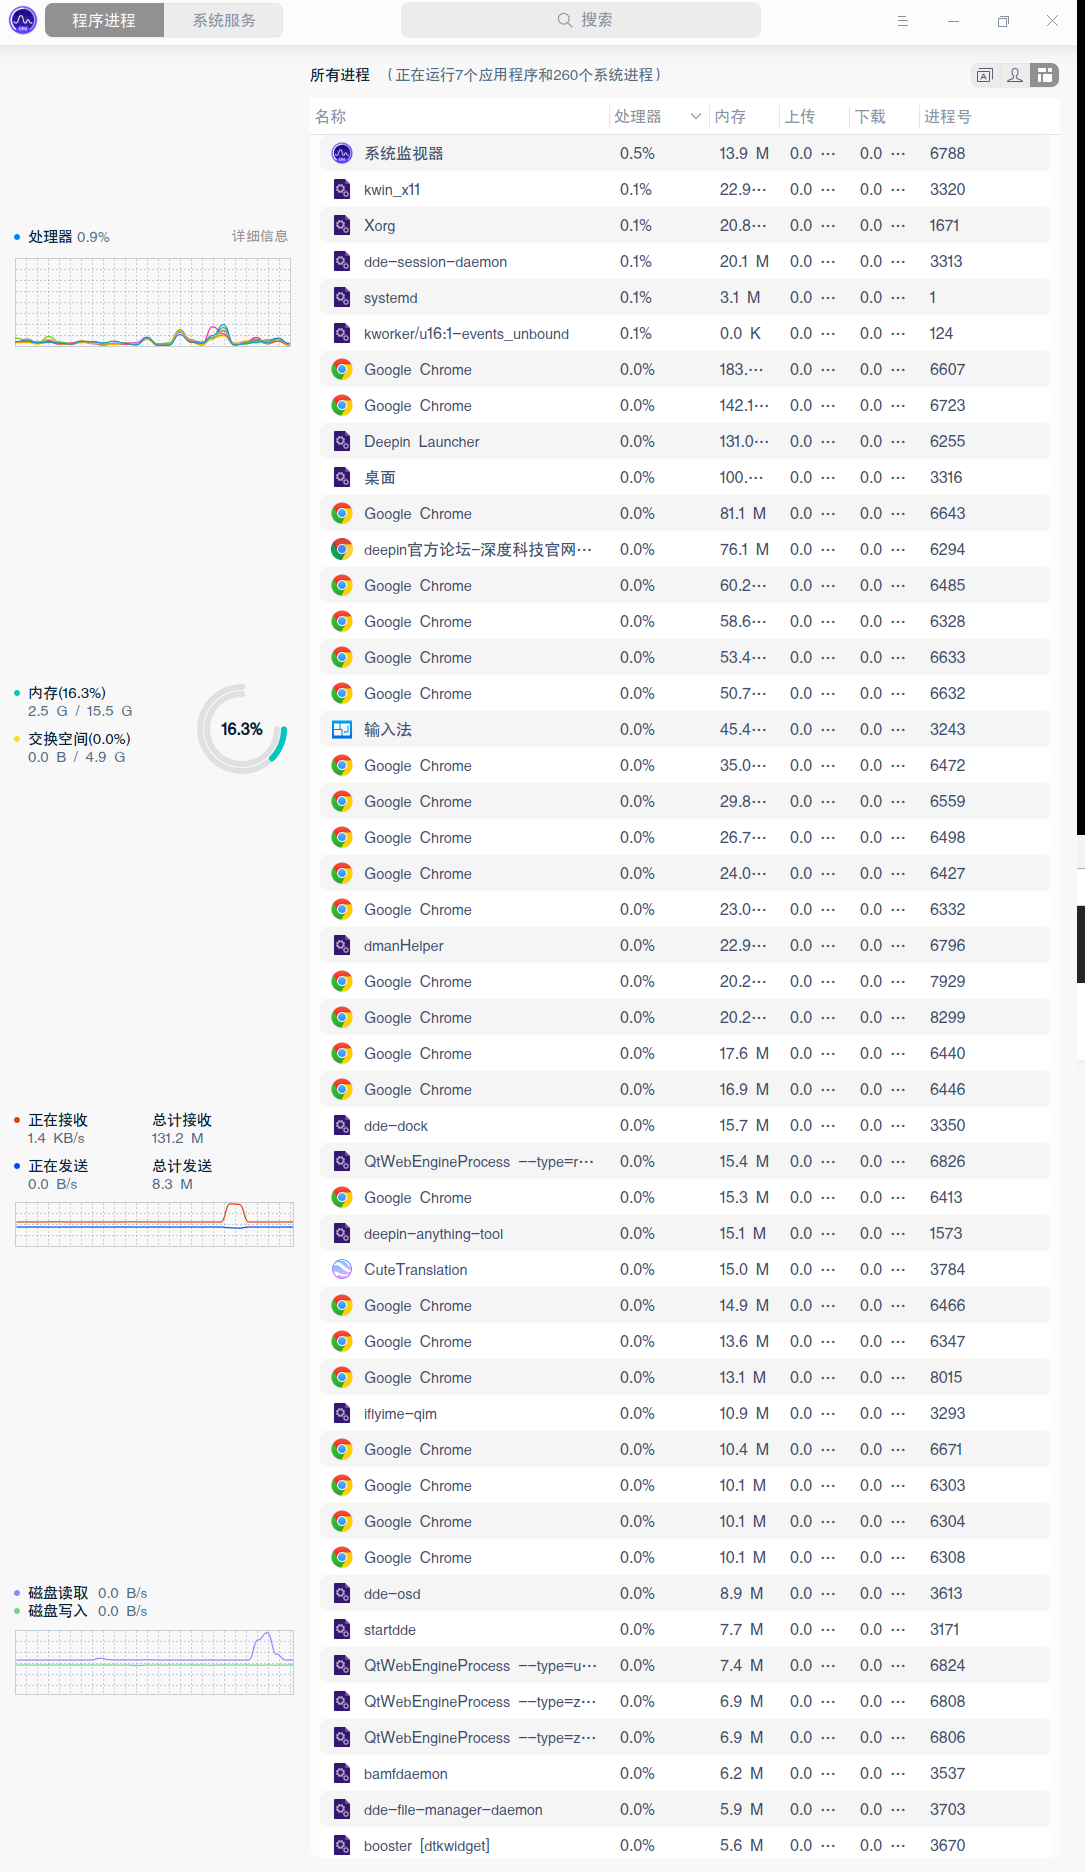
Task: Click the booster [dtkwidget] process icon
Action: [342, 1845]
